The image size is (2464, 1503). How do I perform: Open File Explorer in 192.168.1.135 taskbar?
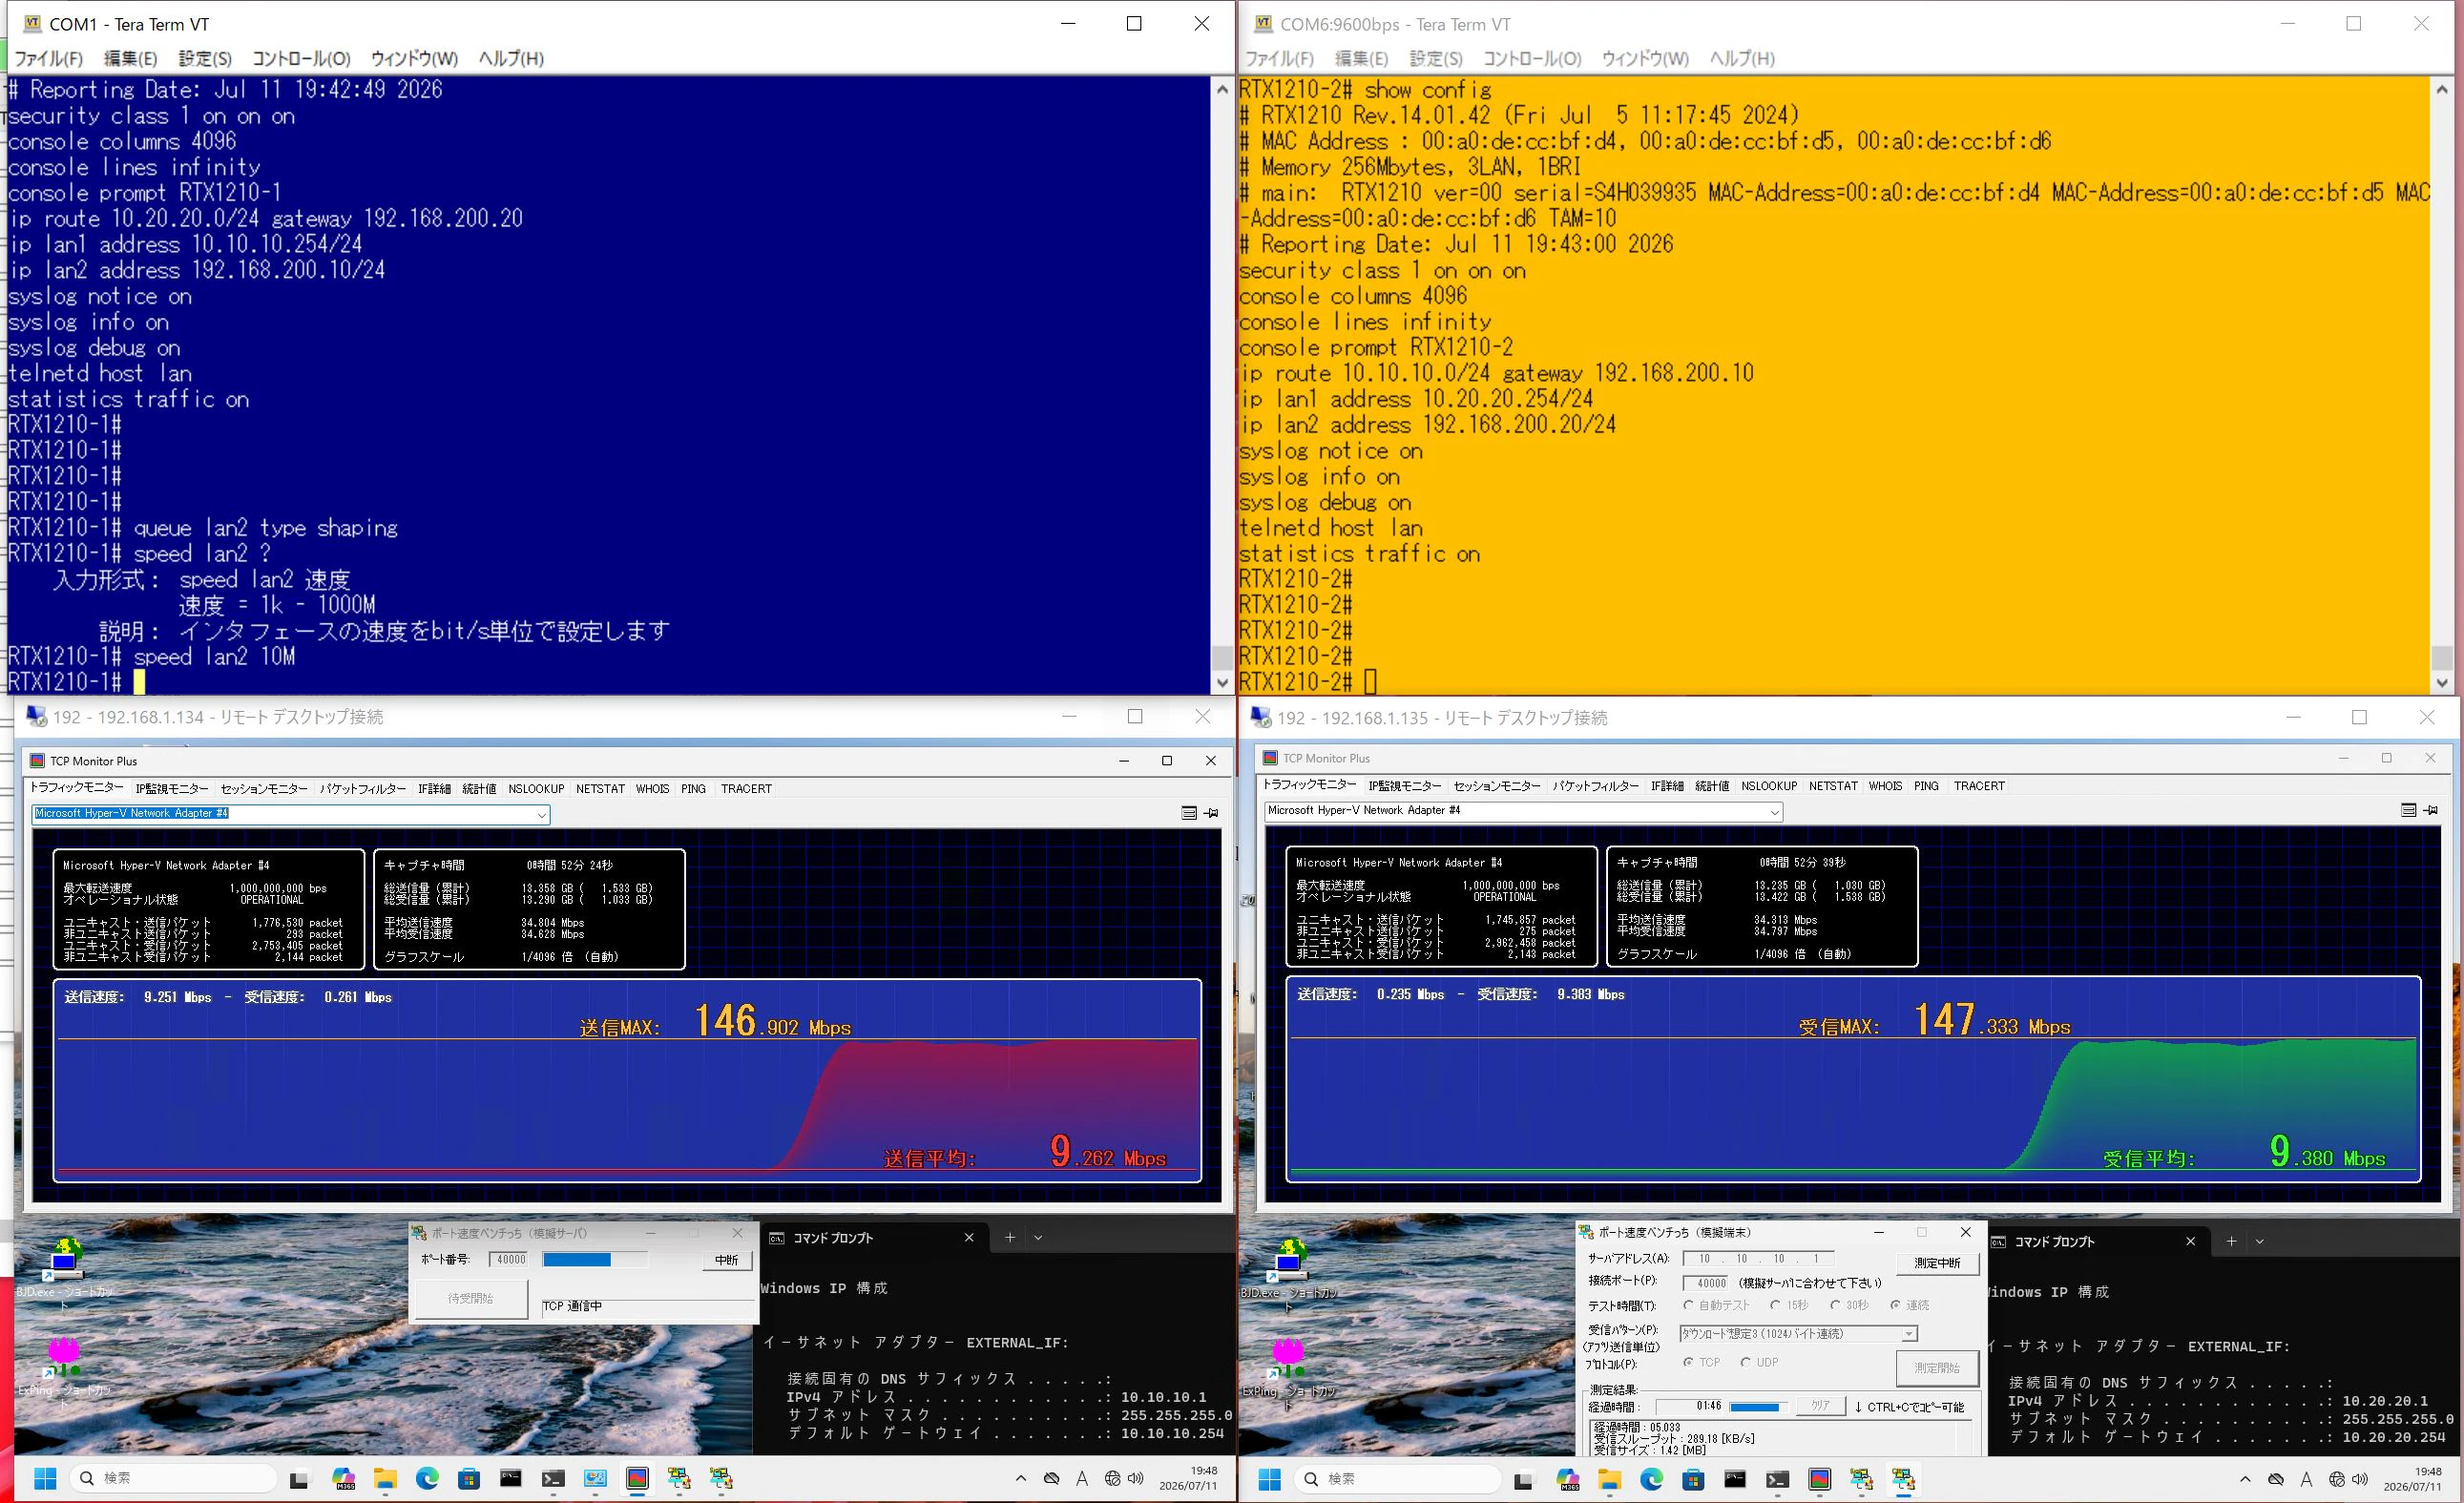point(1609,1479)
